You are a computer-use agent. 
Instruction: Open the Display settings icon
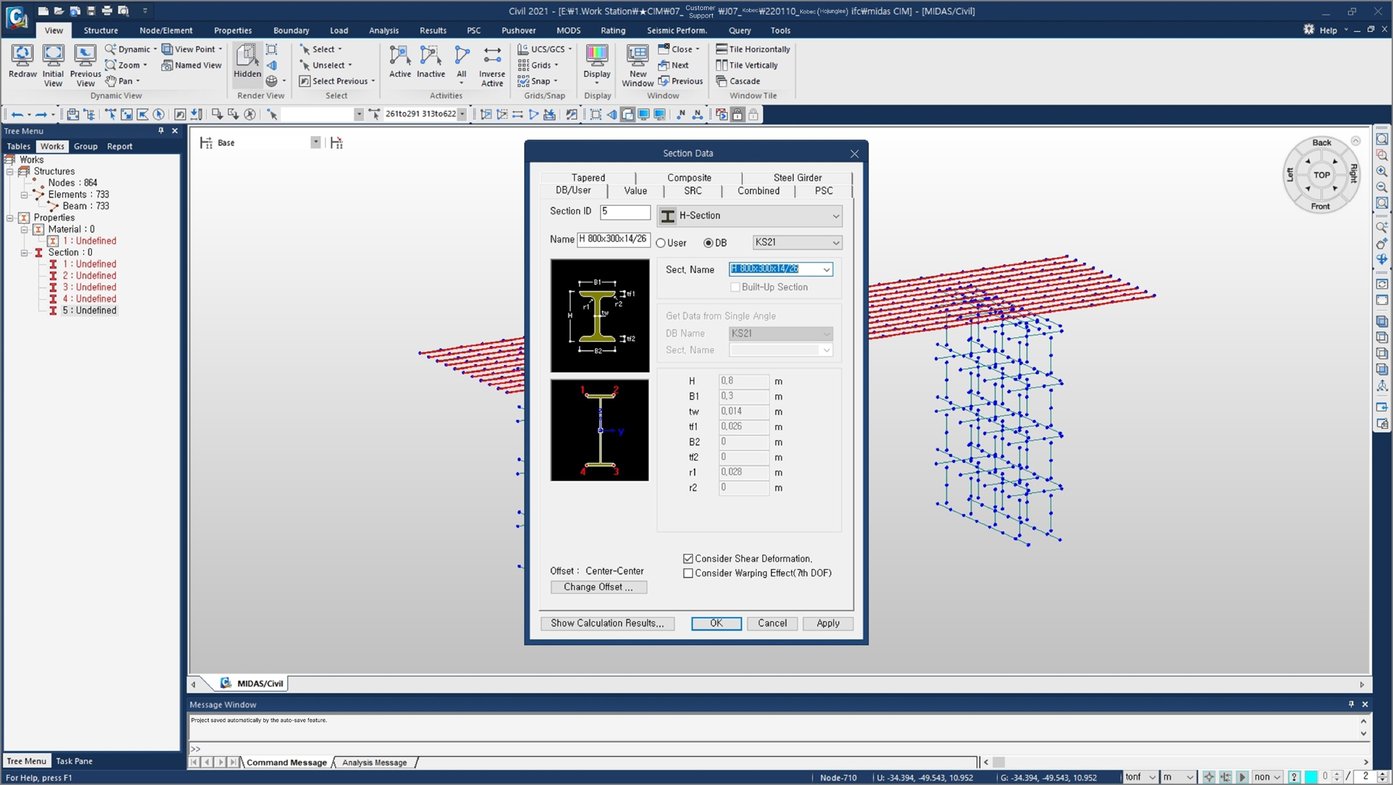596,60
